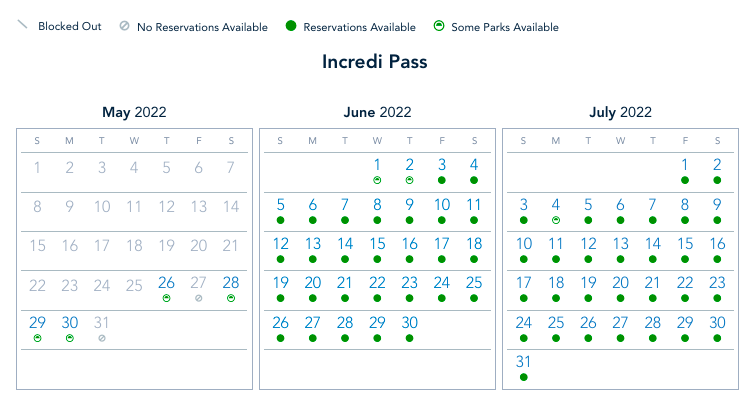Click the Incredi Pass heading
Screen dimensions: 754x407
pyautogui.click(x=375, y=62)
